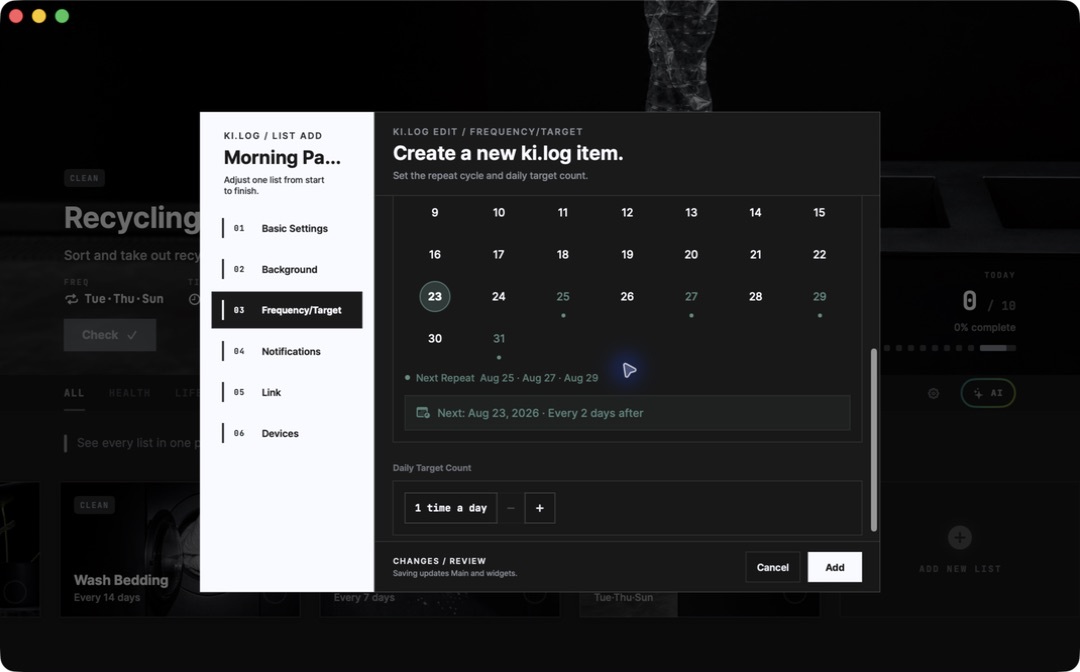Click the calendar icon beside 'Next: Aug 23, 2026'
1080x672 pixels.
pos(423,413)
